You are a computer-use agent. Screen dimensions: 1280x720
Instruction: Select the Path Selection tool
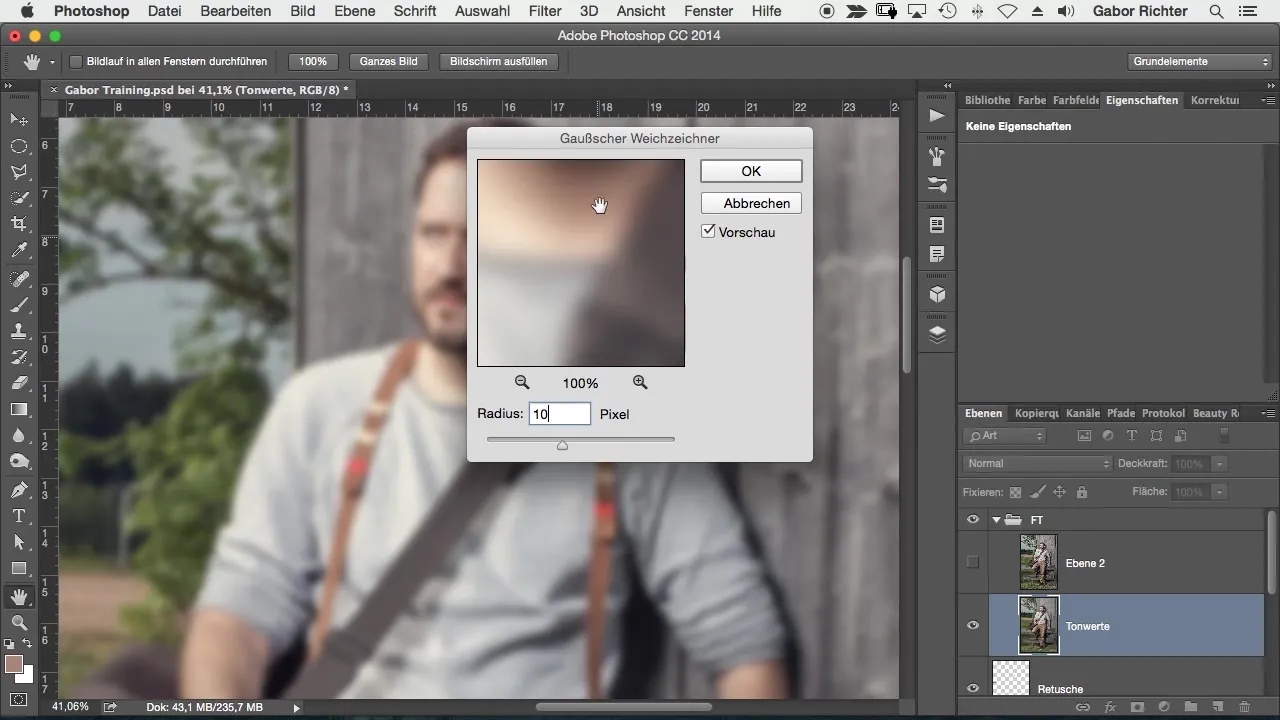pos(18,542)
